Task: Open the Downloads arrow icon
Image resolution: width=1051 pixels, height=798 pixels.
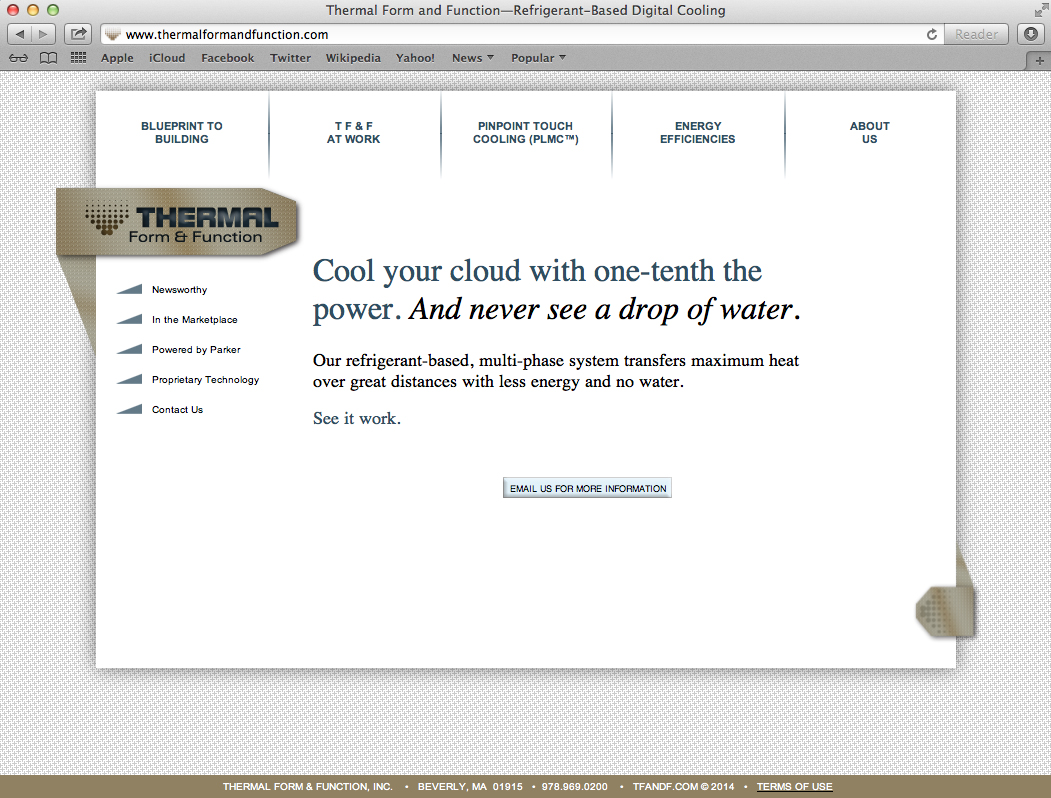Action: tap(1031, 34)
